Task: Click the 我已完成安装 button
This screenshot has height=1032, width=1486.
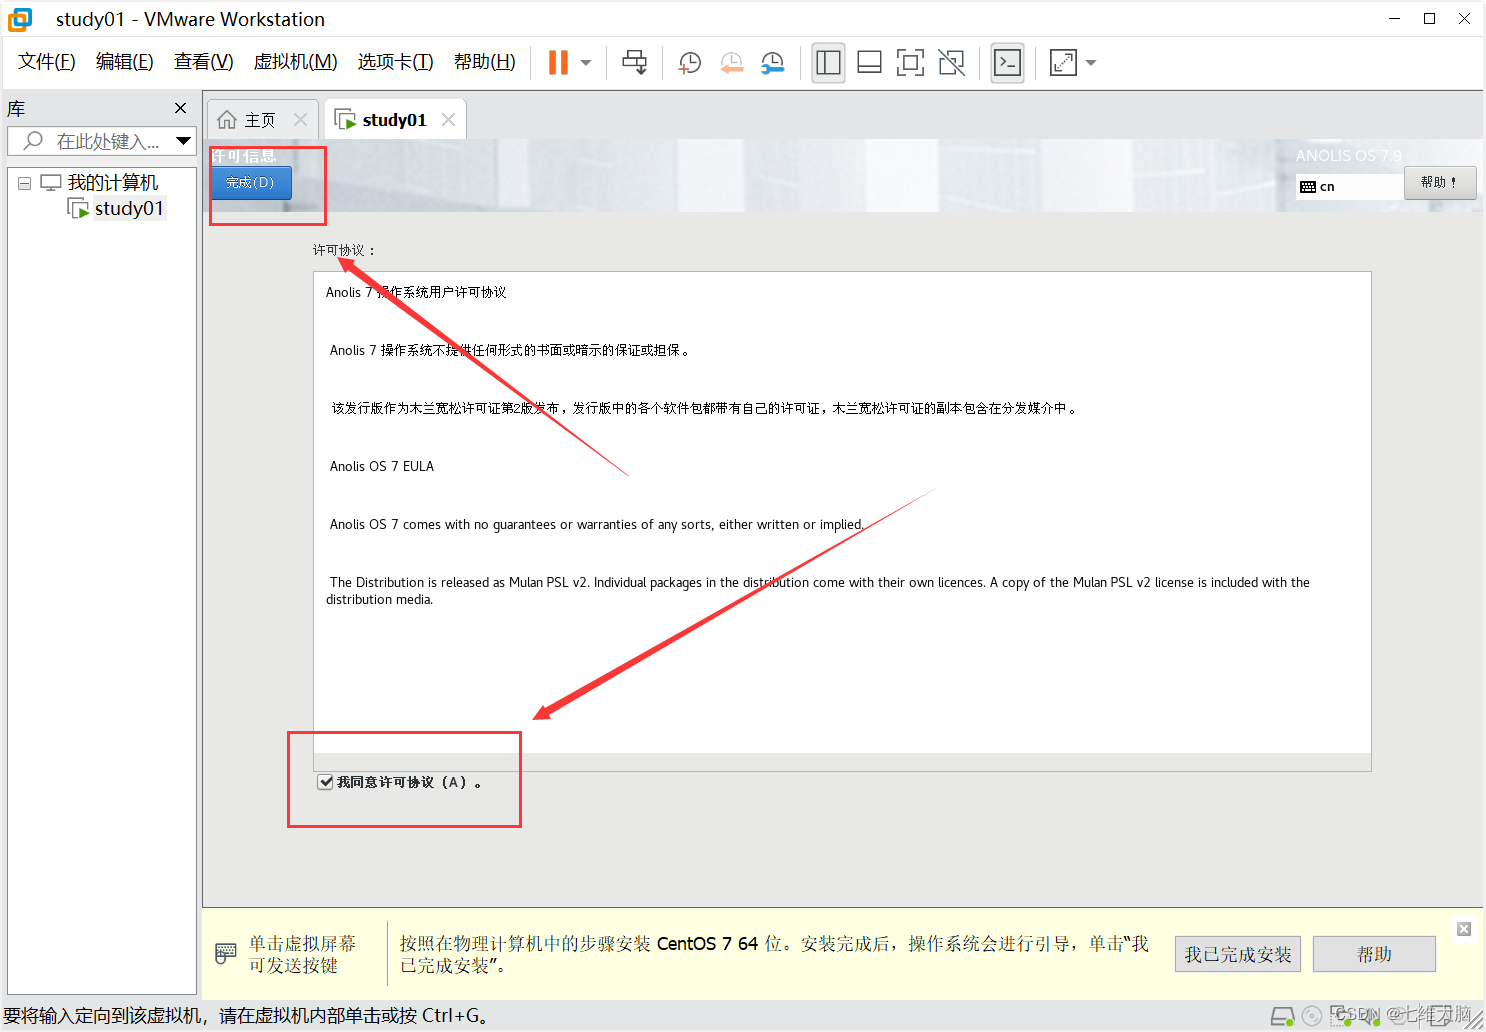Action: click(1238, 954)
